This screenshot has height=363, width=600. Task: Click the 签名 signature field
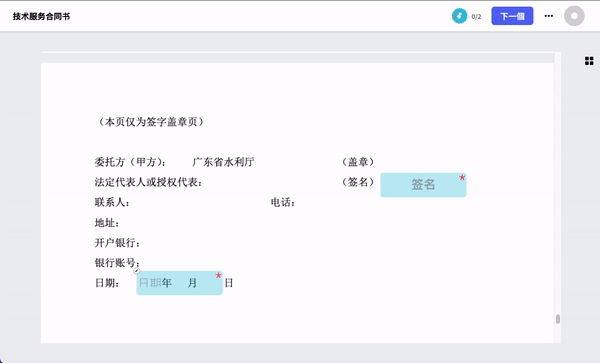pos(423,185)
